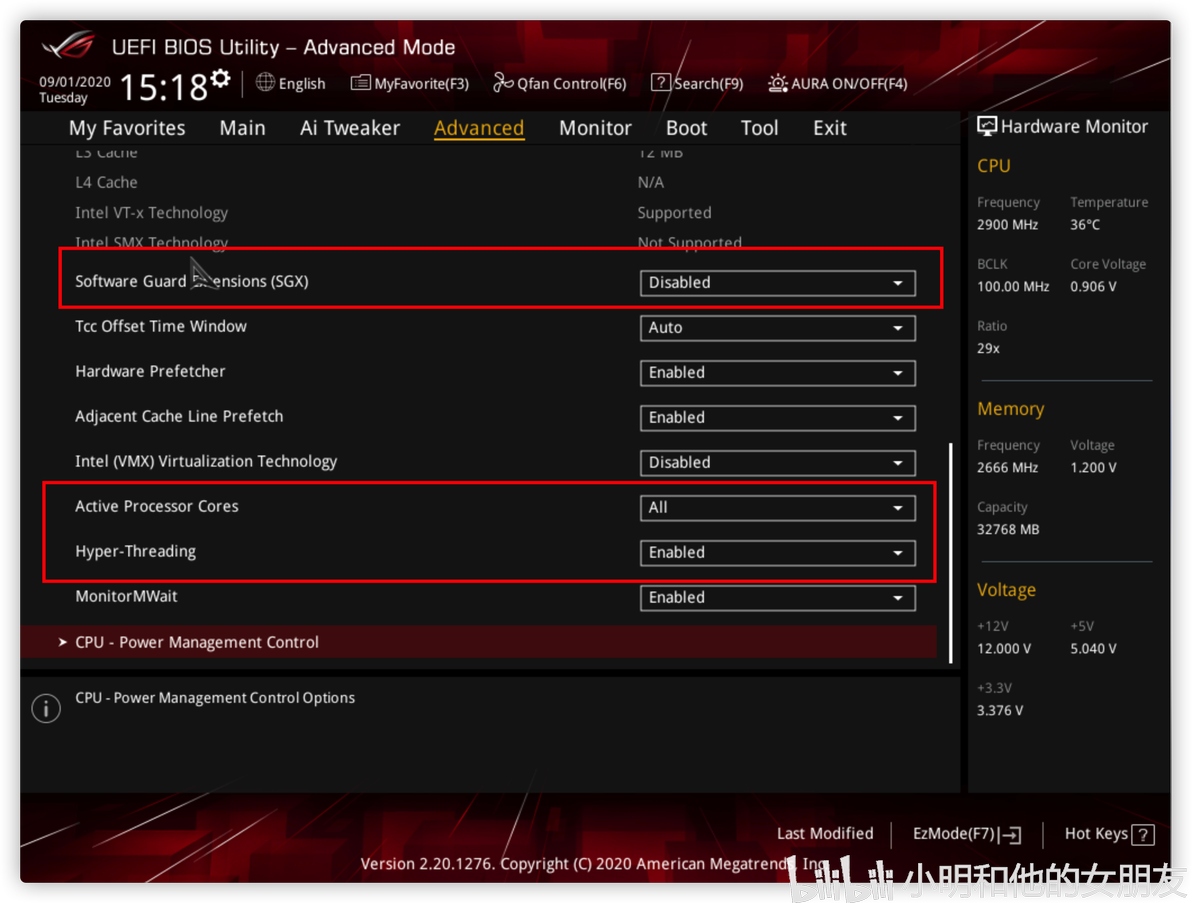Click the Voltage heading in Hardware Monitor
Image resolution: width=1192 pixels, height=903 pixels.
point(1007,590)
